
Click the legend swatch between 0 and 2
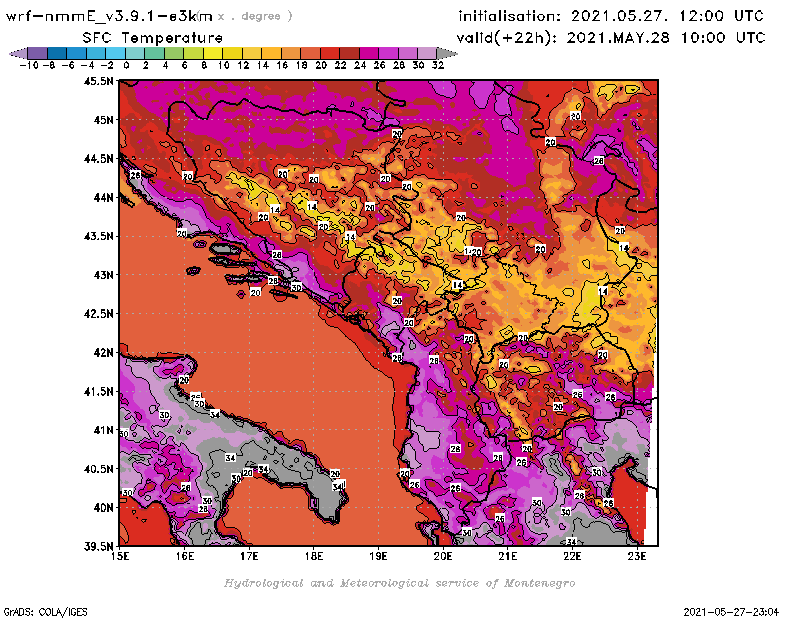pyautogui.click(x=135, y=53)
